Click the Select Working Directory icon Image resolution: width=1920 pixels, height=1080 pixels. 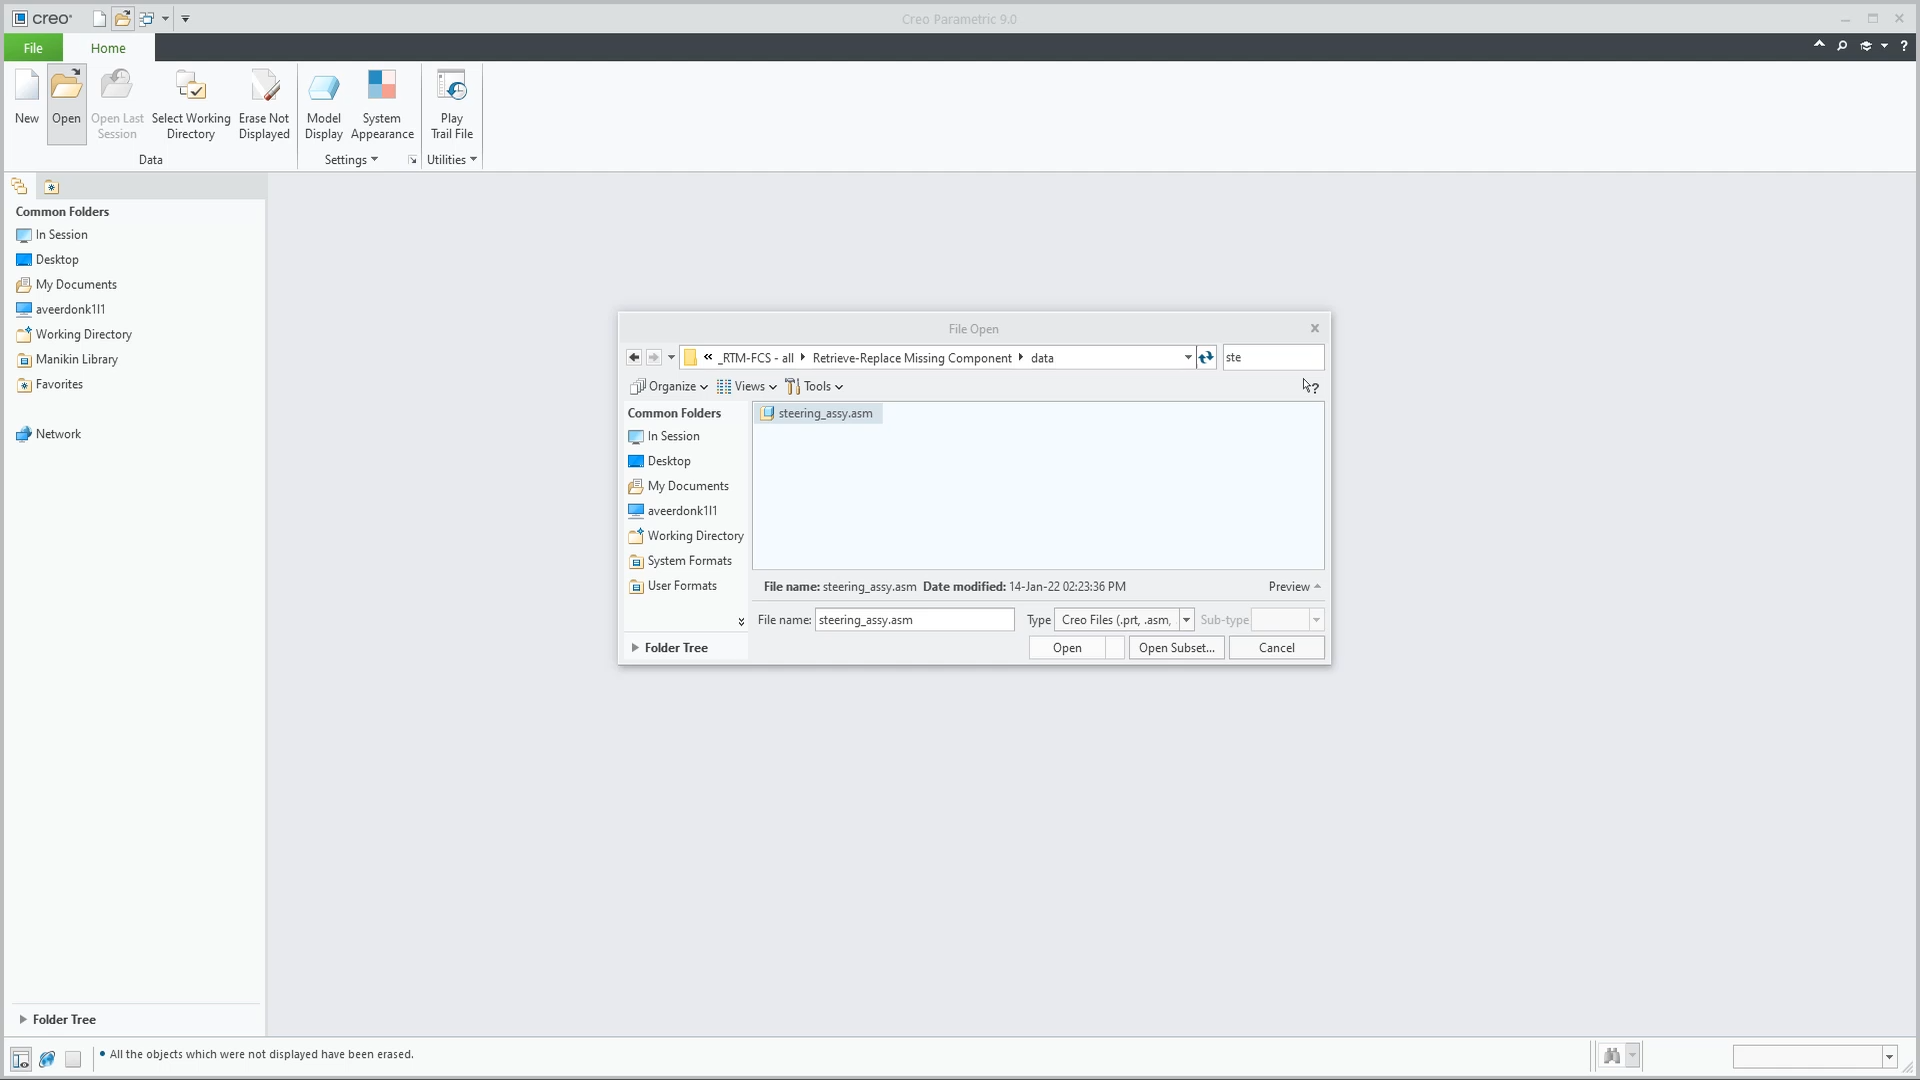(190, 95)
